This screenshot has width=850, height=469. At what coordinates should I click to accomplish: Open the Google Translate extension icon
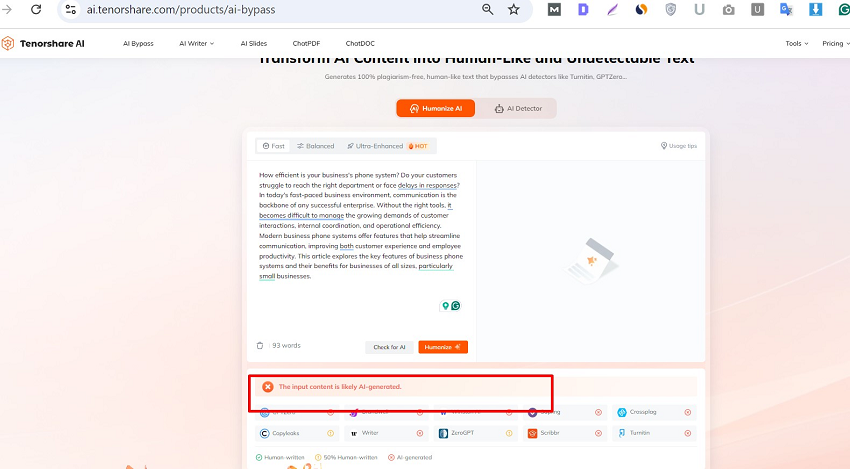[x=787, y=9]
